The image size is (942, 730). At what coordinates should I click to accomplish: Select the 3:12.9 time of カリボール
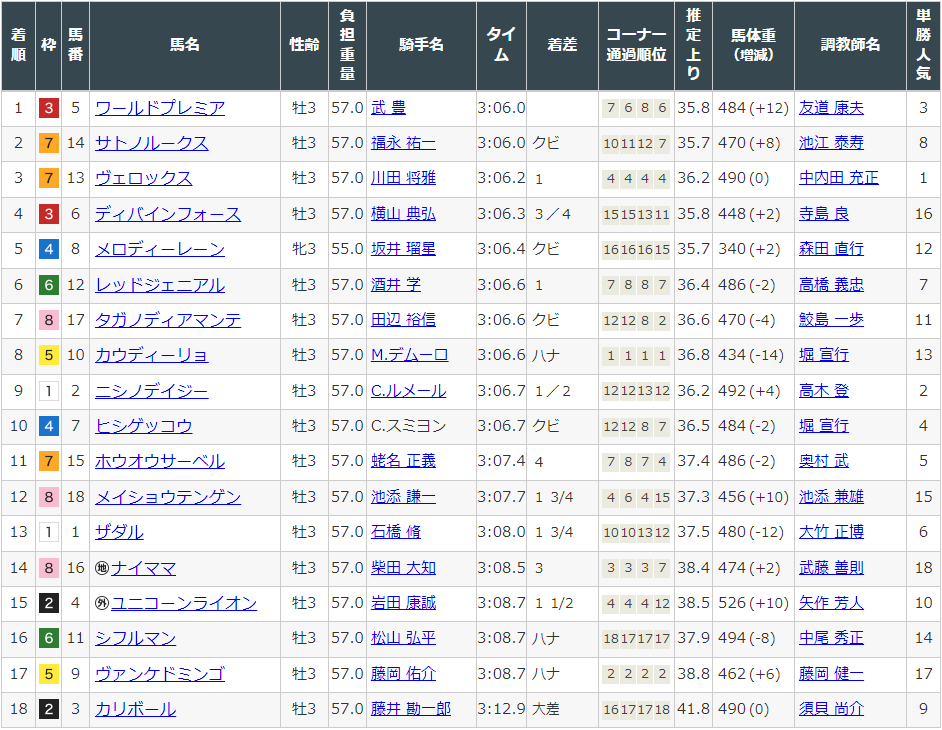point(501,709)
